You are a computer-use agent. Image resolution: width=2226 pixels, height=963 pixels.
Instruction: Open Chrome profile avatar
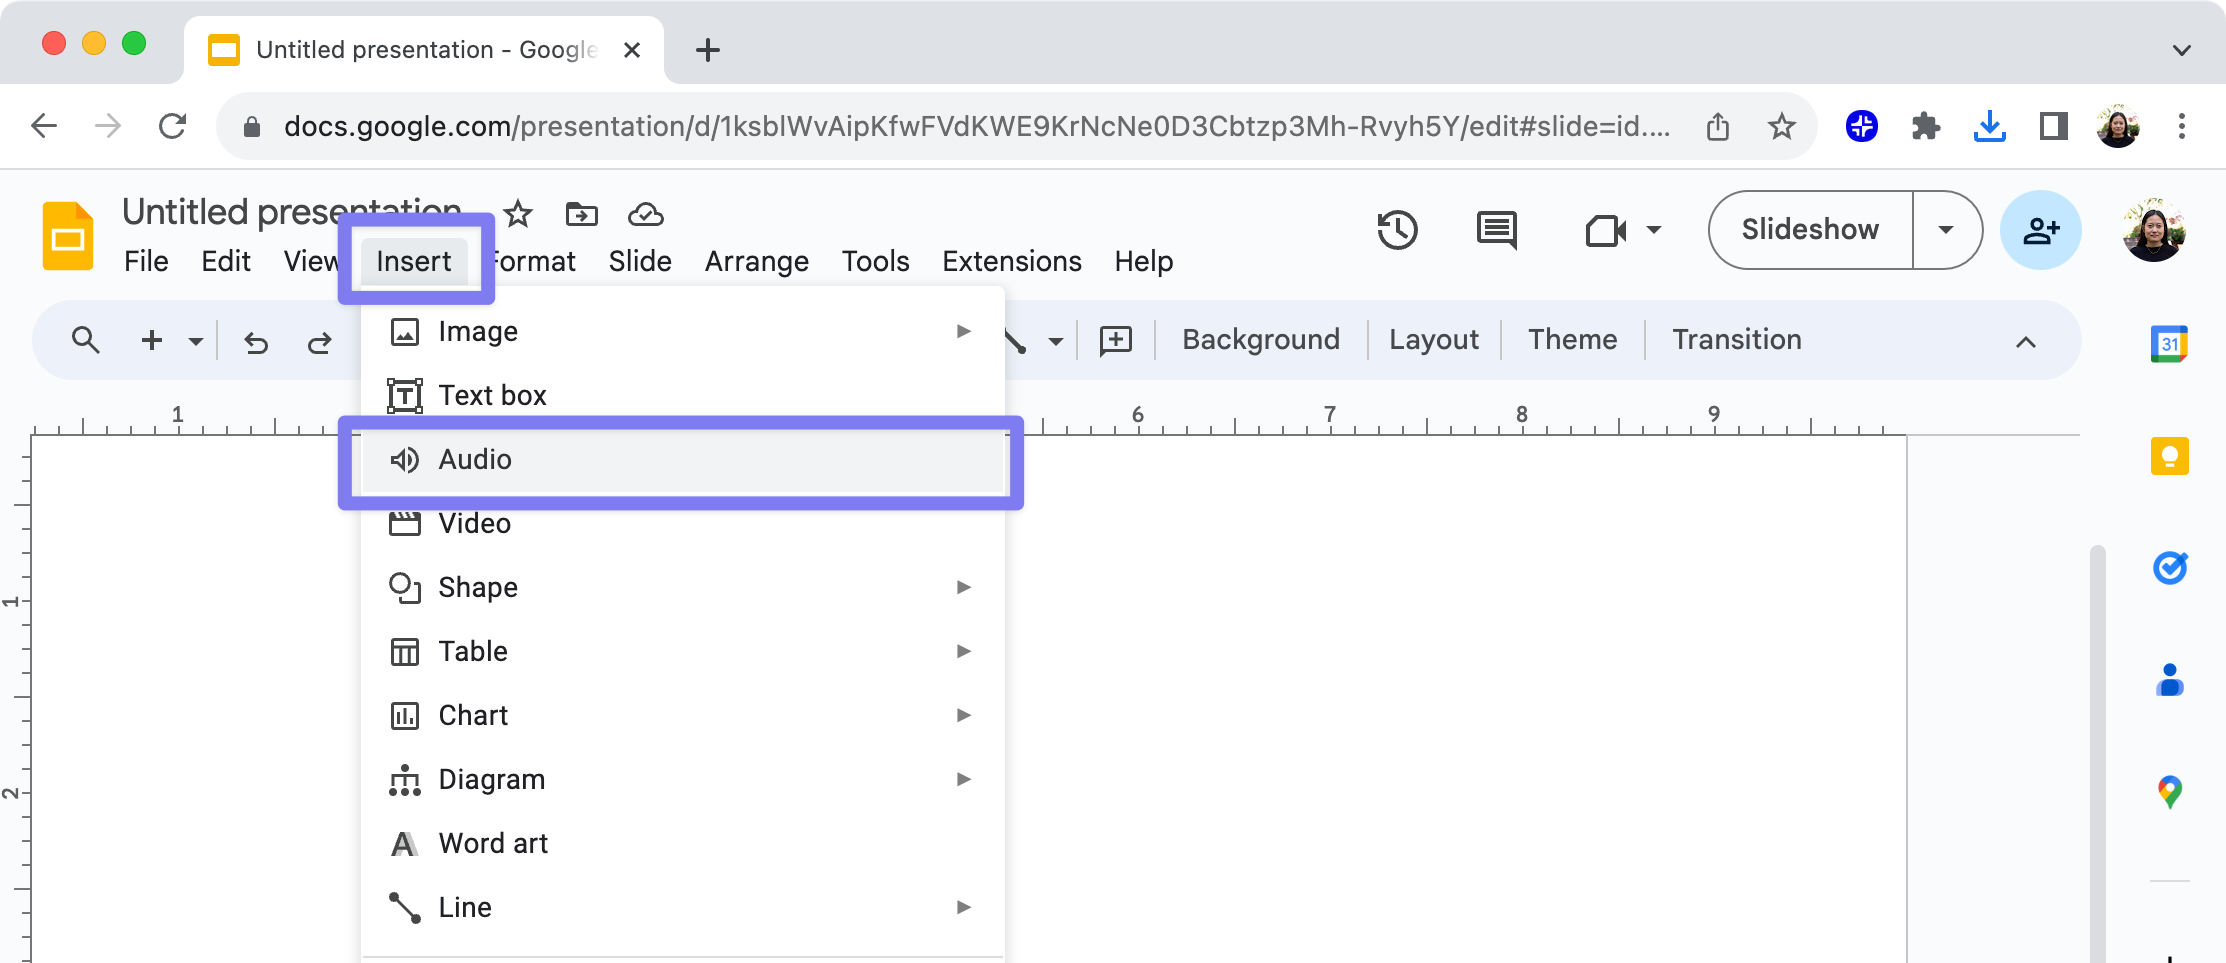click(2117, 126)
